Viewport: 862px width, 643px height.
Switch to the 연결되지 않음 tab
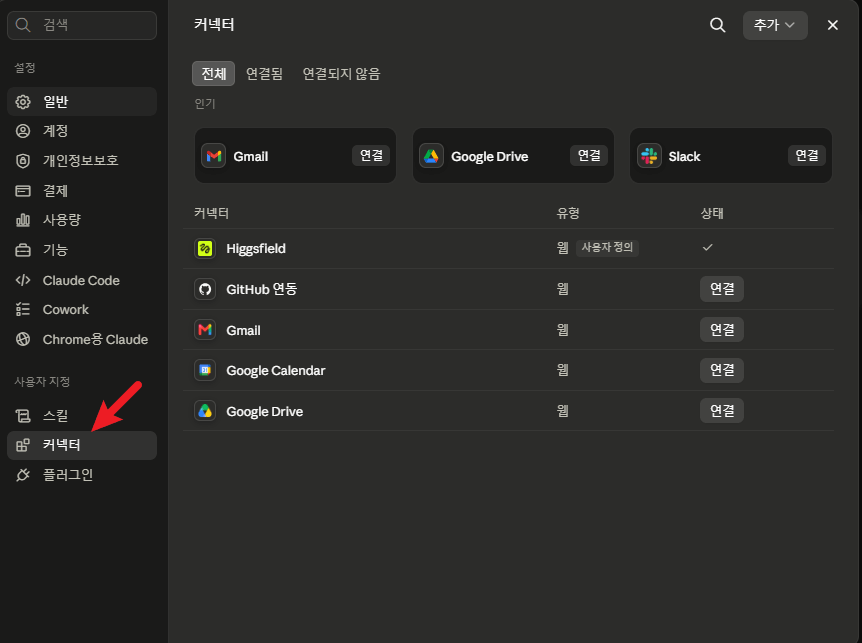[x=341, y=74]
